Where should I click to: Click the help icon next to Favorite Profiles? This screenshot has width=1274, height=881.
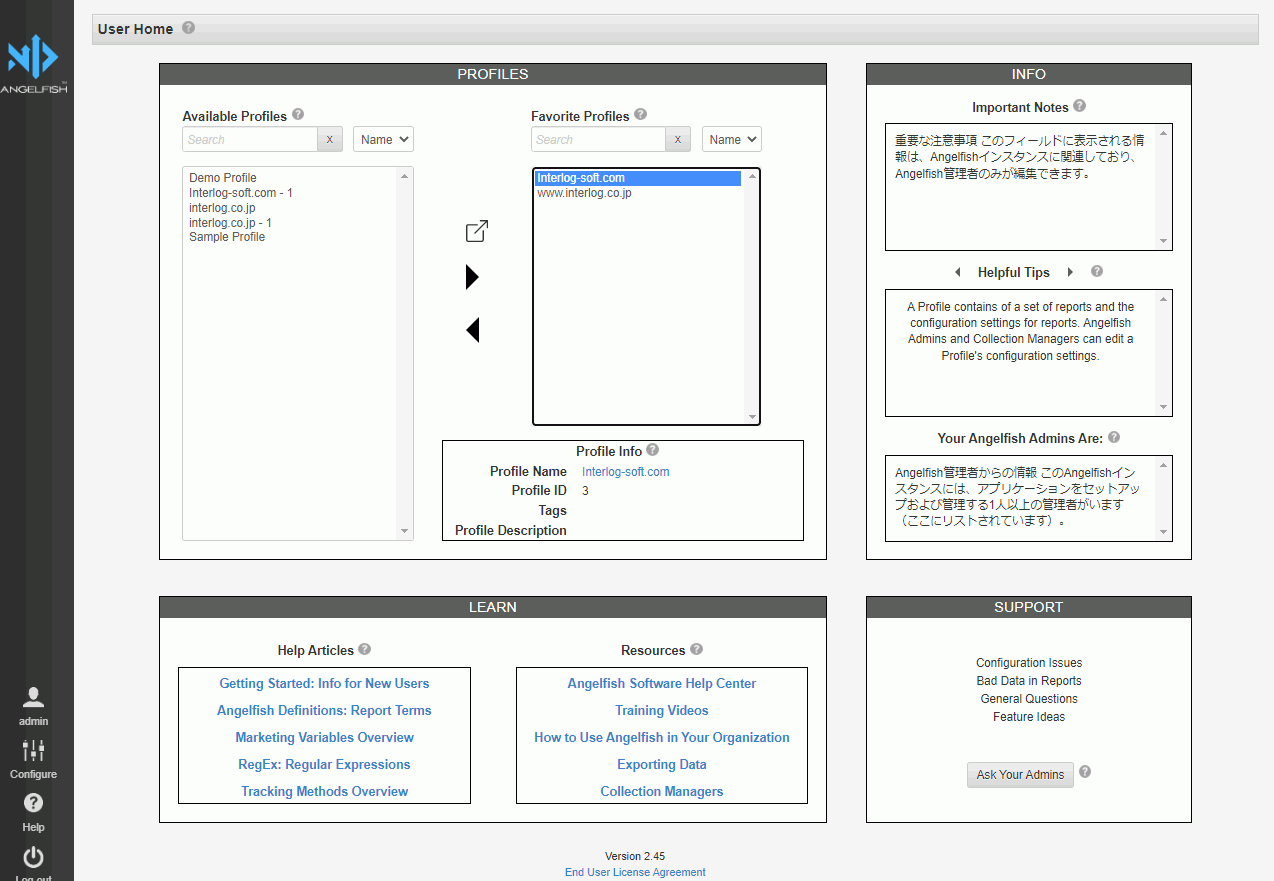tap(641, 114)
